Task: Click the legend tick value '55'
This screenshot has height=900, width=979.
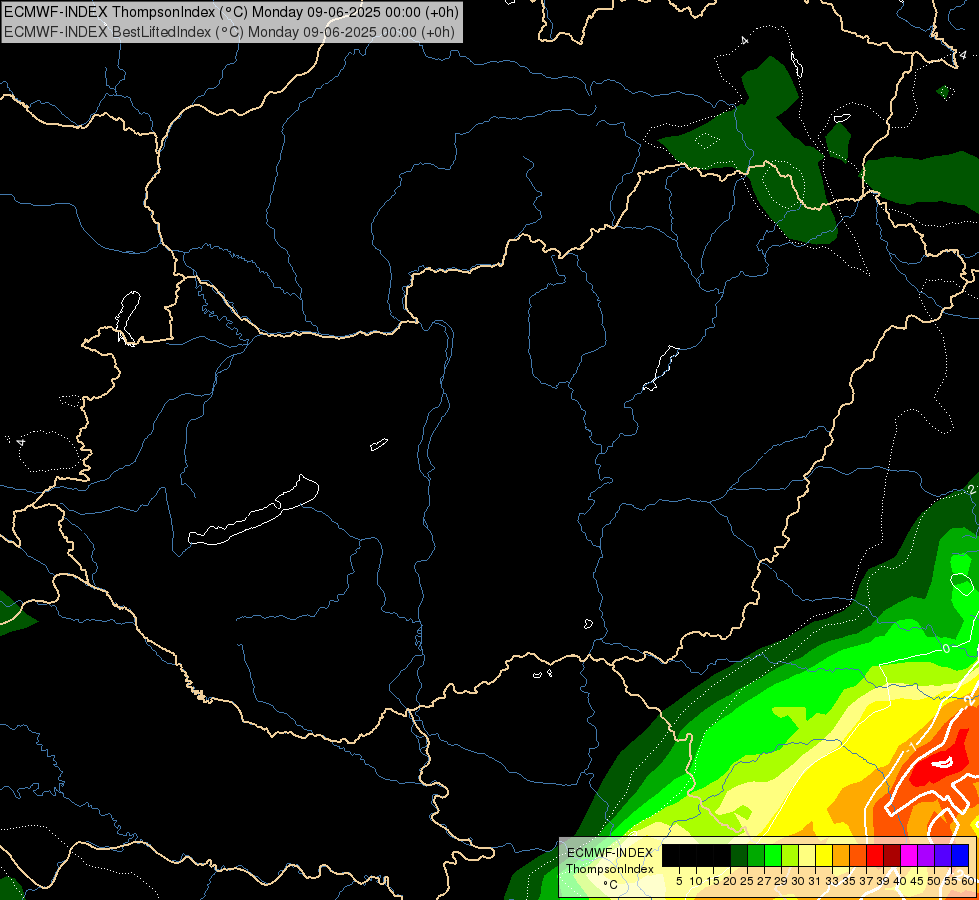Action: click(951, 881)
